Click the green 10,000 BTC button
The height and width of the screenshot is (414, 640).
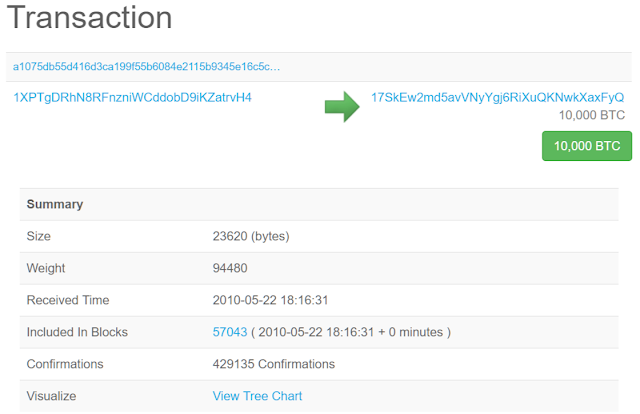point(587,146)
